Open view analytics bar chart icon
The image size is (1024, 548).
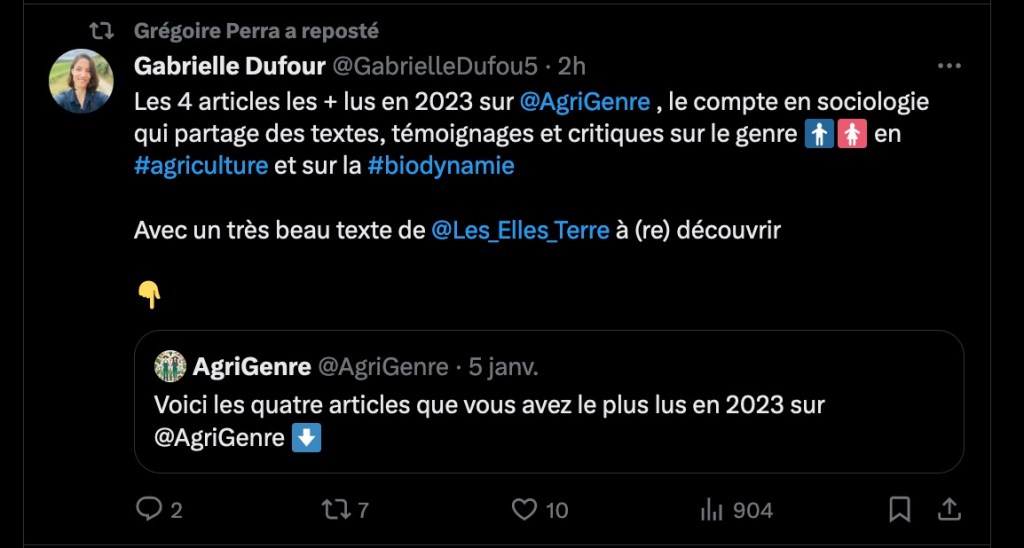pyautogui.click(x=712, y=510)
